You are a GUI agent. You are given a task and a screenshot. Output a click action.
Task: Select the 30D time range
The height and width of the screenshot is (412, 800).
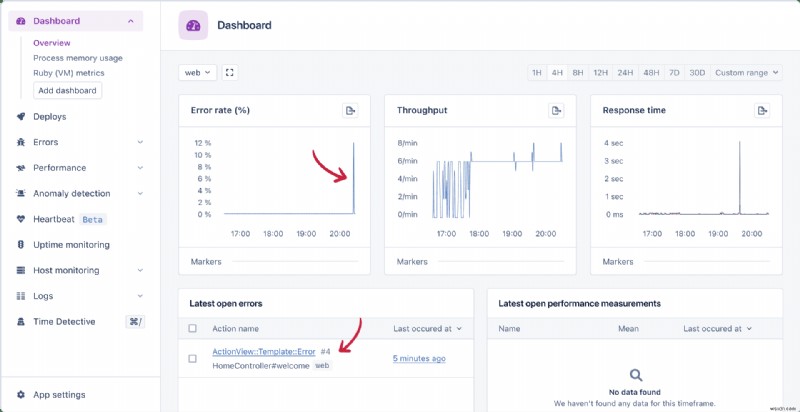tap(697, 72)
